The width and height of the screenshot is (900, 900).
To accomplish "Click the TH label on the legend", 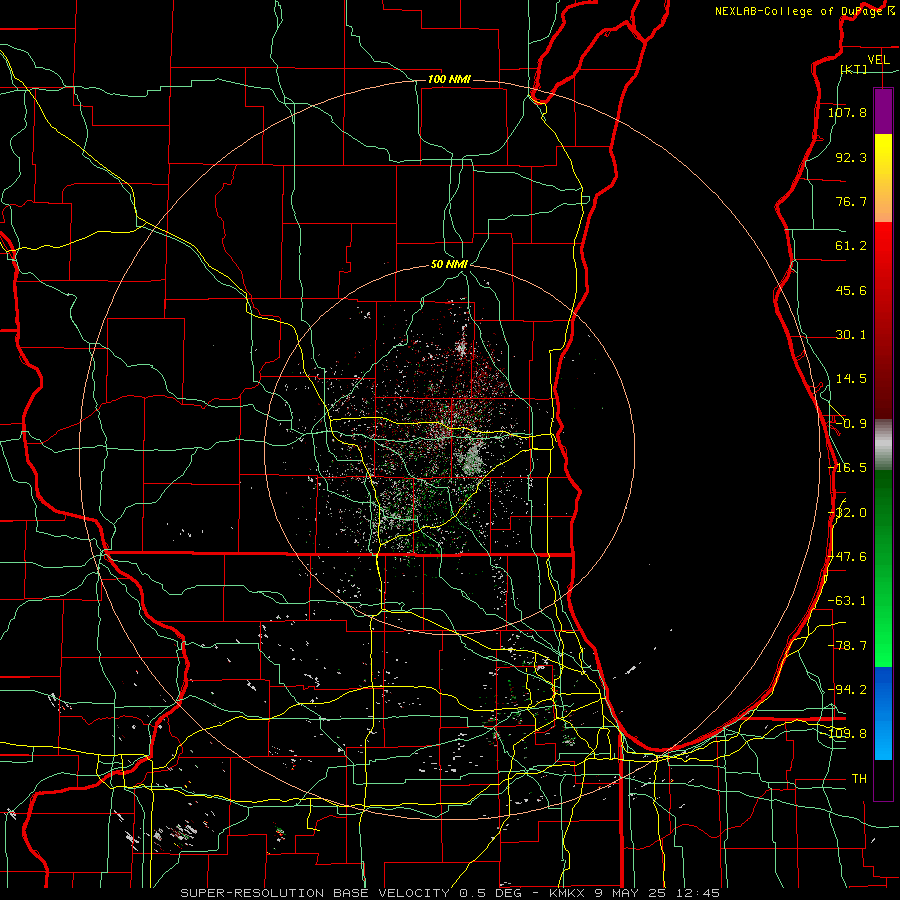I will coord(859,778).
